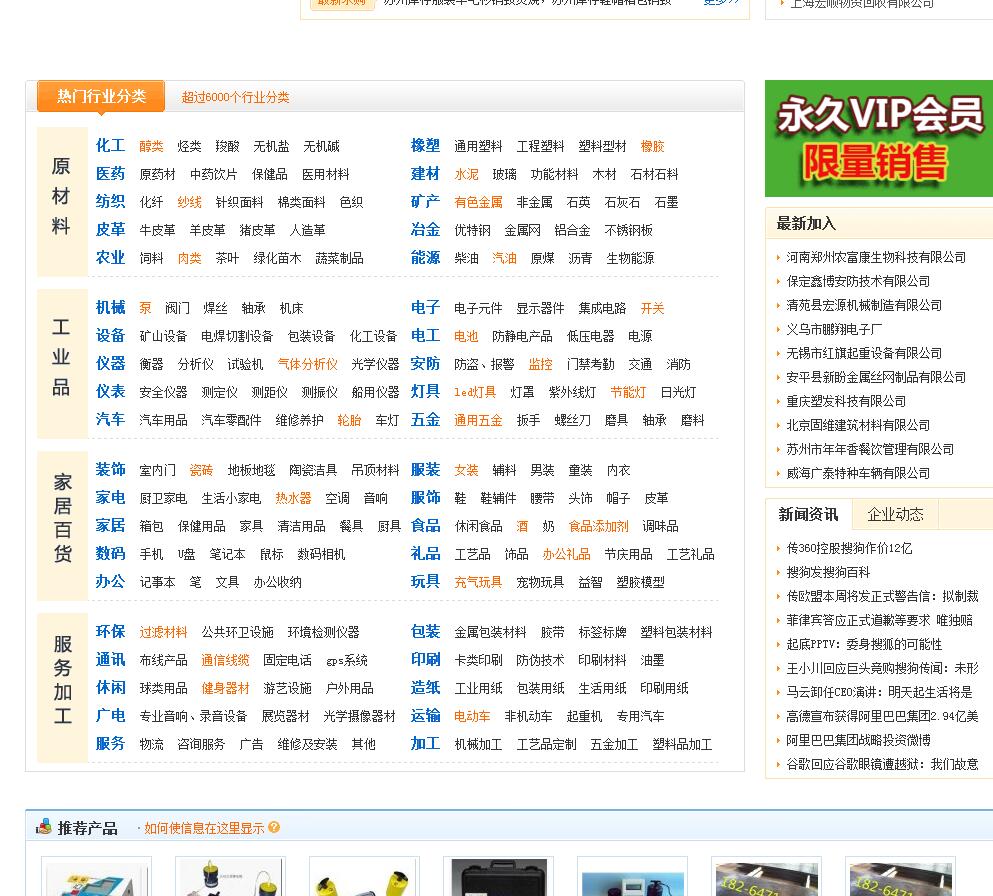Click the 气体分析仪 link
993x896 pixels.
pos(308,364)
